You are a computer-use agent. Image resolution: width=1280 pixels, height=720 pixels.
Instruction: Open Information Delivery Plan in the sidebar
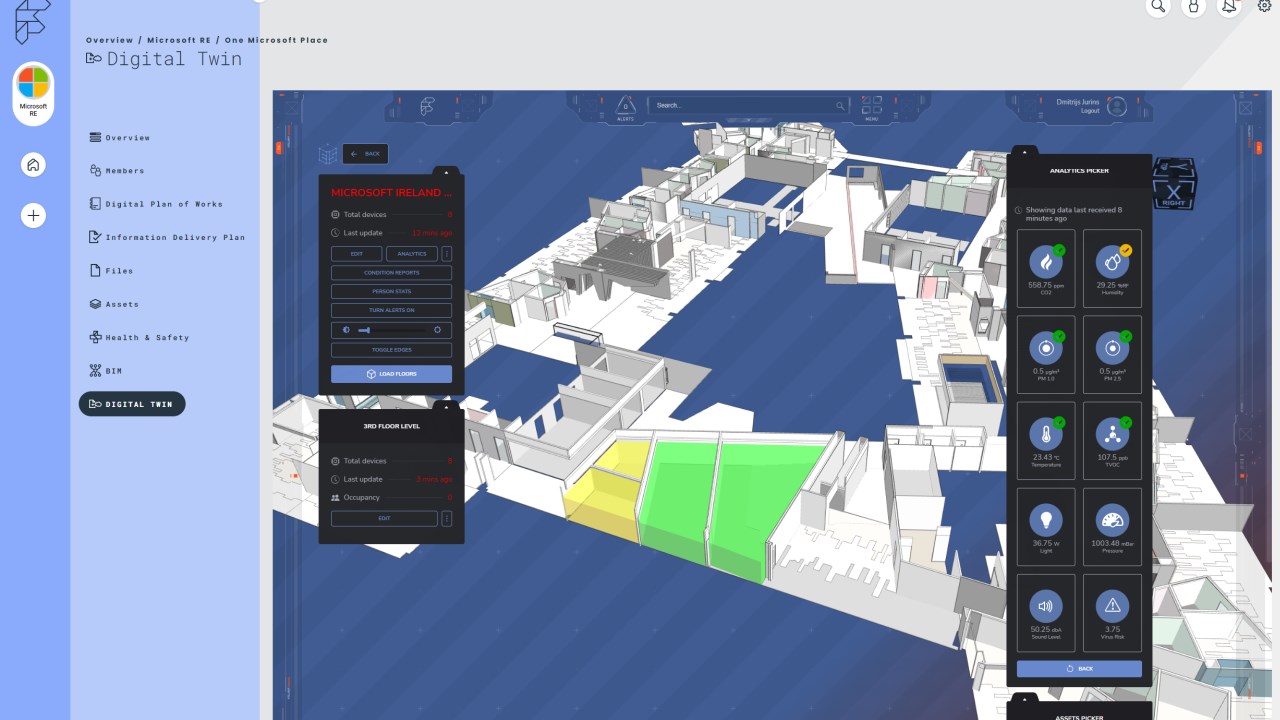(167, 238)
